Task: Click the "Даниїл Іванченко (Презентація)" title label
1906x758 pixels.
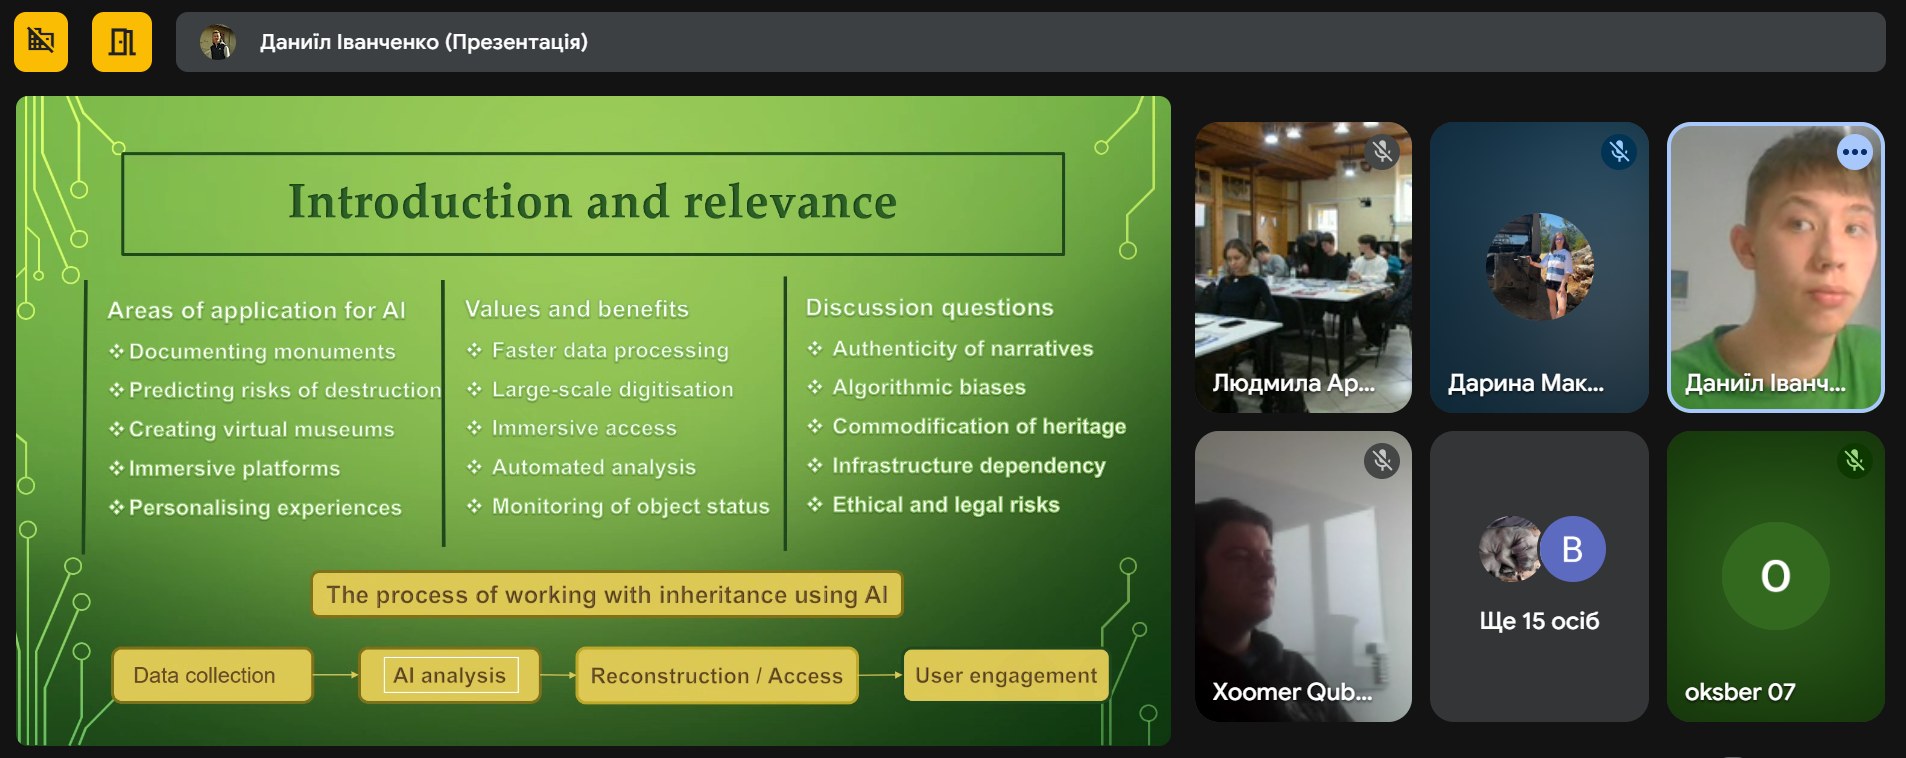Action: 424,42
